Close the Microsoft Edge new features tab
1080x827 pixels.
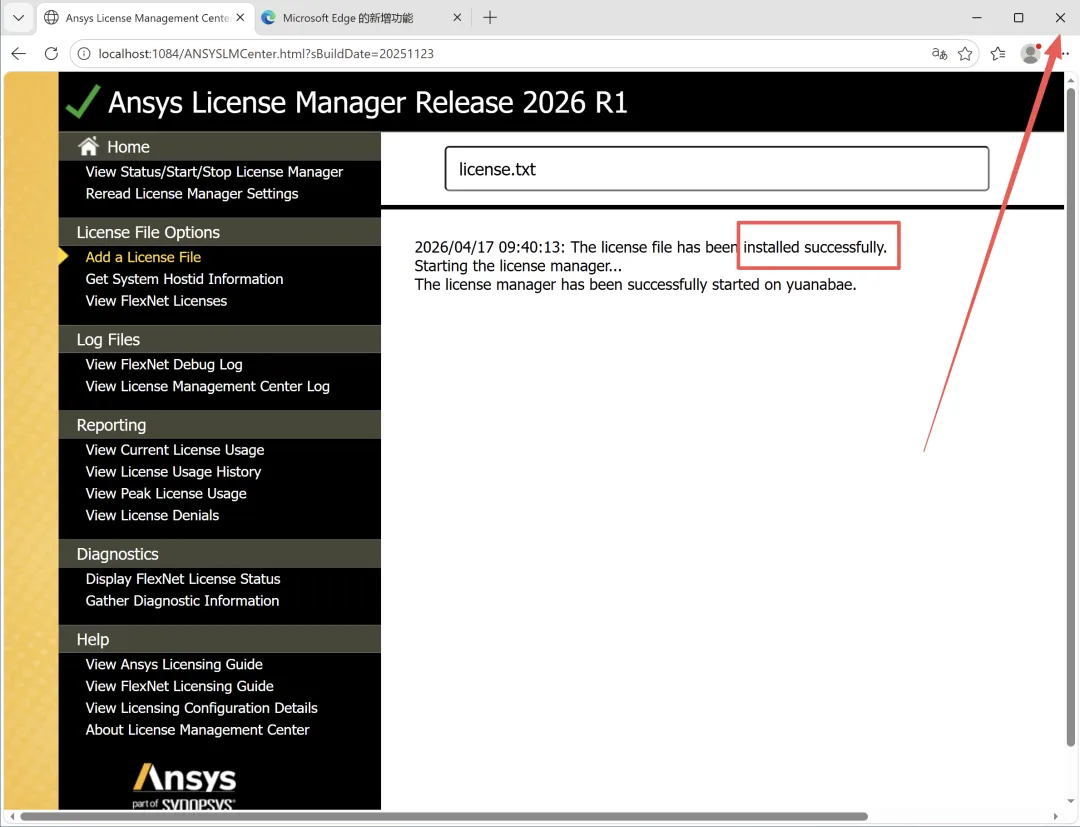coord(457,18)
